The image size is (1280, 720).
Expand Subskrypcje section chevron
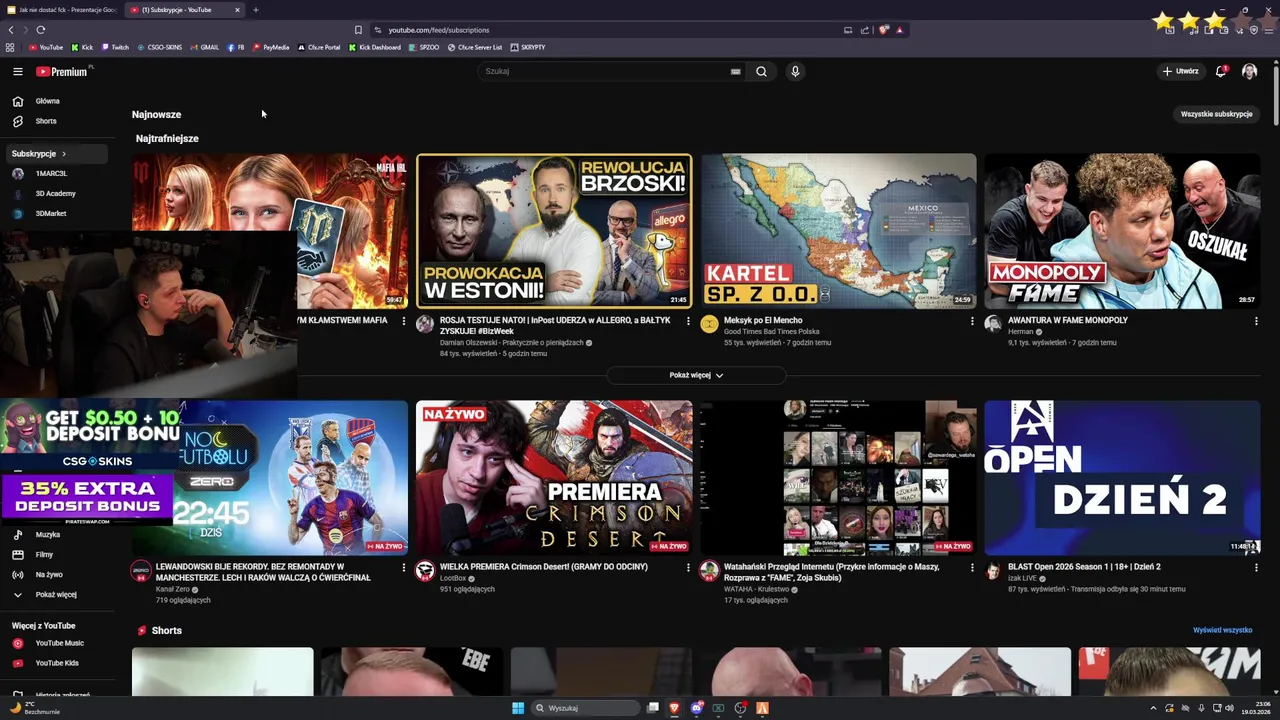click(64, 154)
